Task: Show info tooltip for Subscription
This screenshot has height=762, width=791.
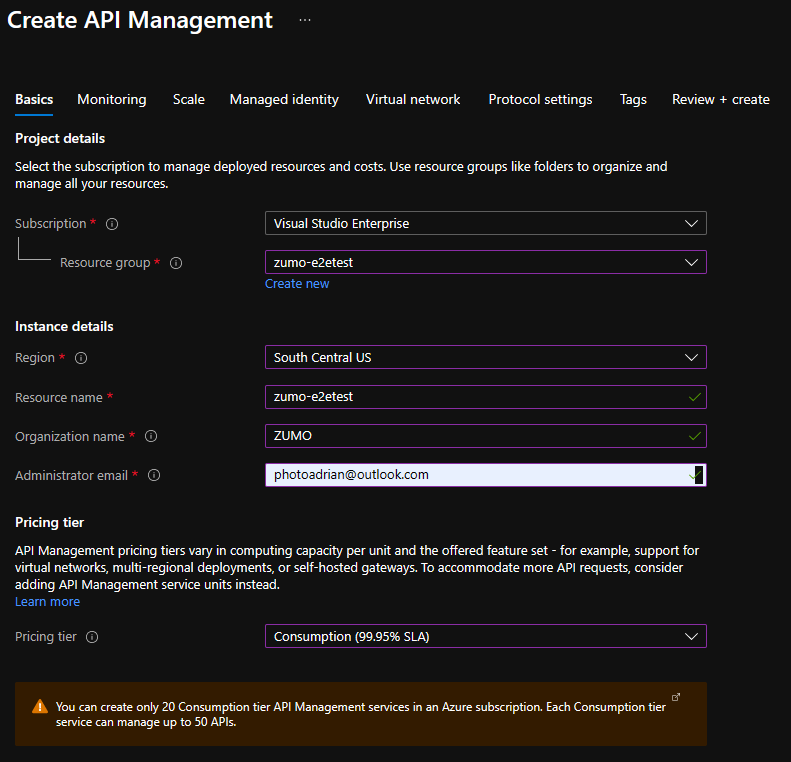Action: [112, 224]
